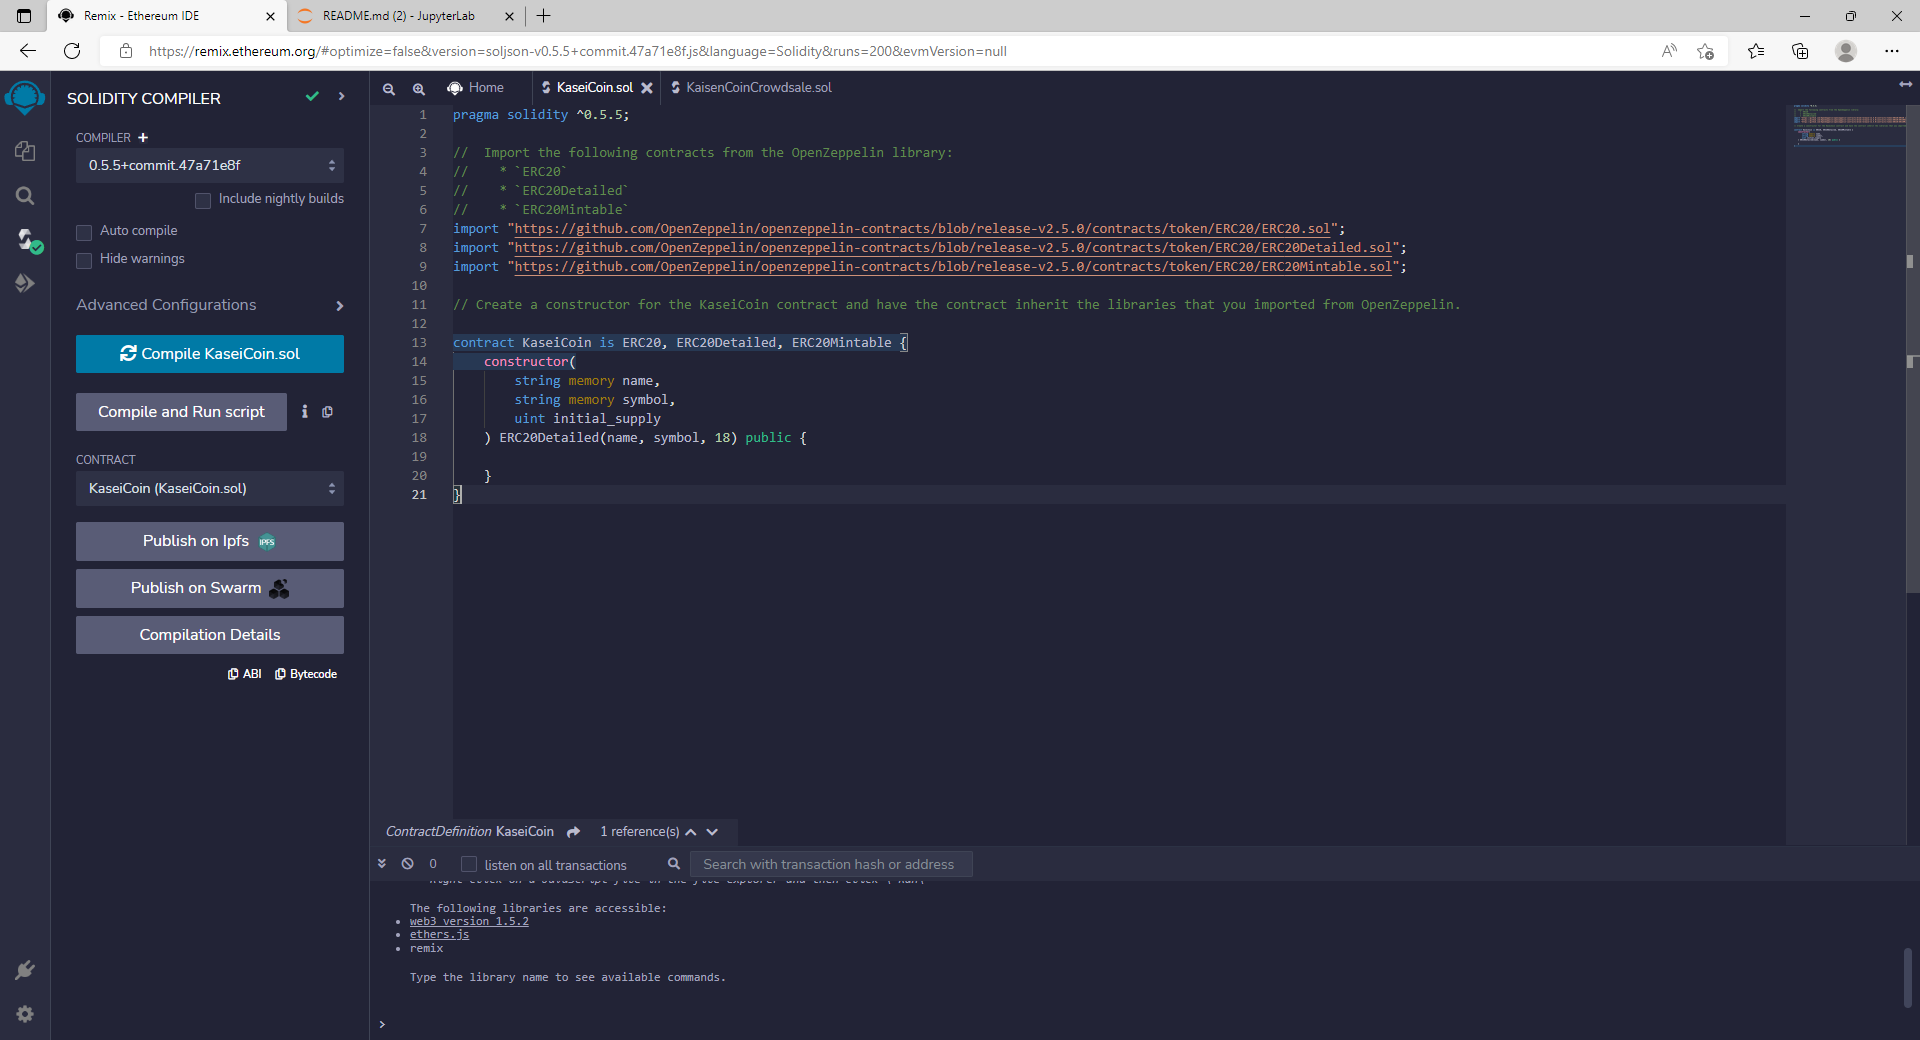Open the Deploy & run transactions icon
Screen dimensions: 1920x1040
[x=25, y=284]
